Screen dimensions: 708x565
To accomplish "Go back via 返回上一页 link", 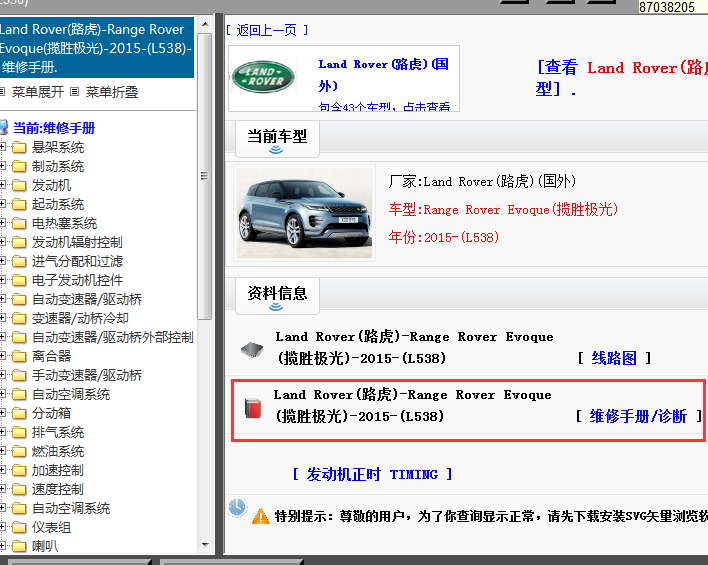I will tap(267, 30).
